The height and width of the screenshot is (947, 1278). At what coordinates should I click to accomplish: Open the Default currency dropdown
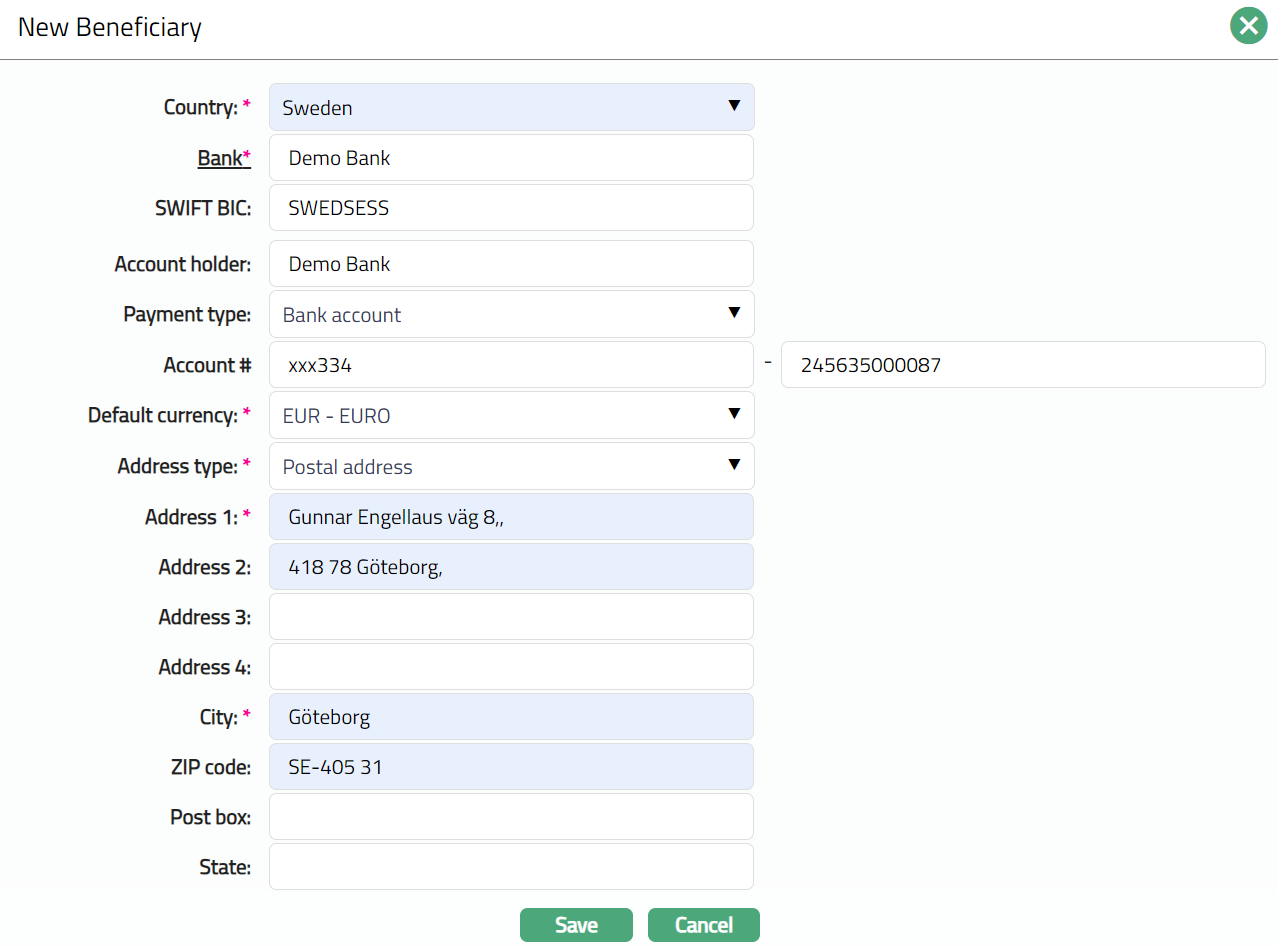click(x=511, y=415)
